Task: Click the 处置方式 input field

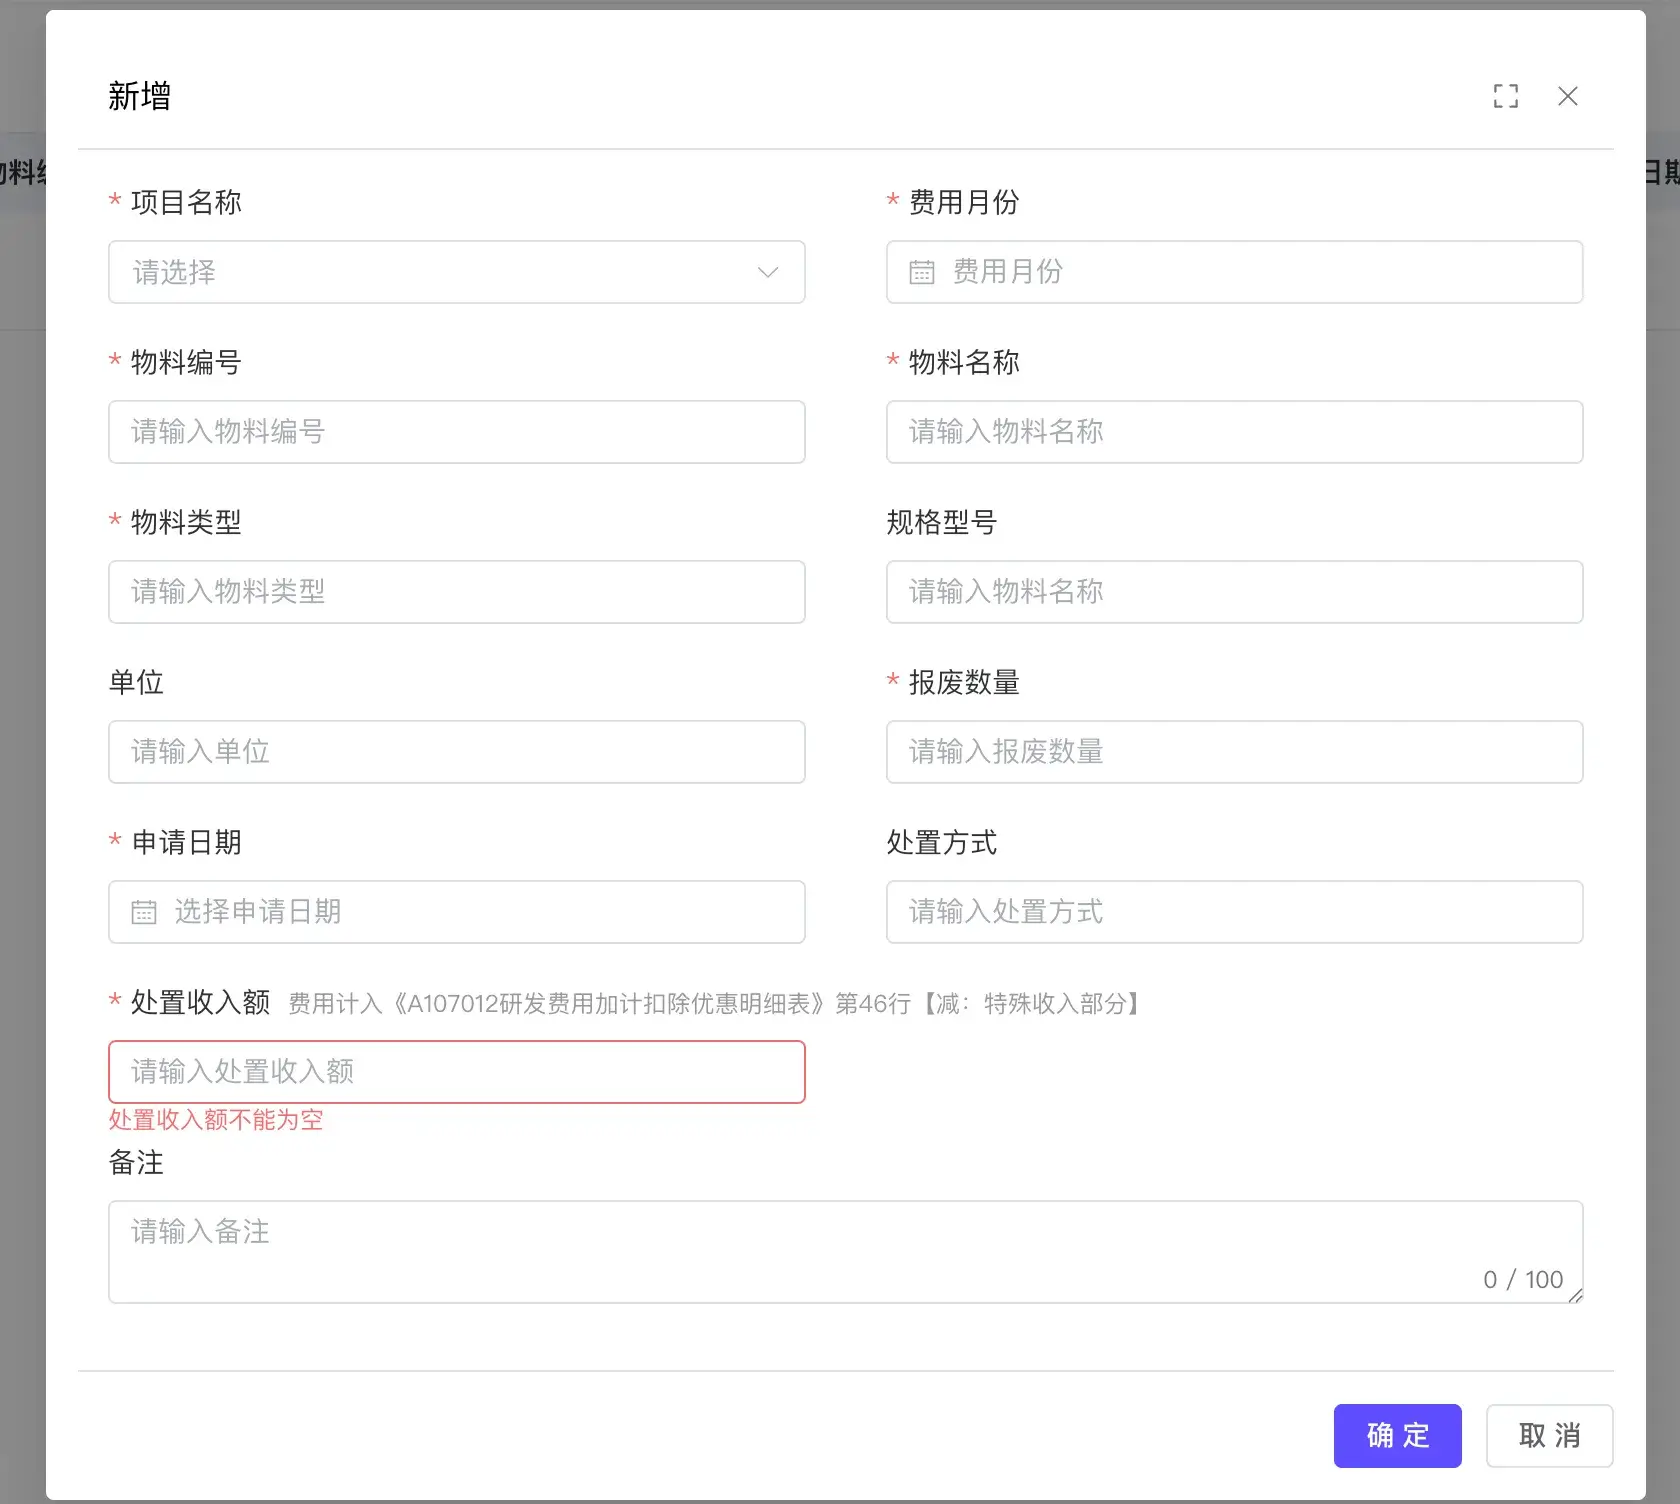Action: [1234, 912]
